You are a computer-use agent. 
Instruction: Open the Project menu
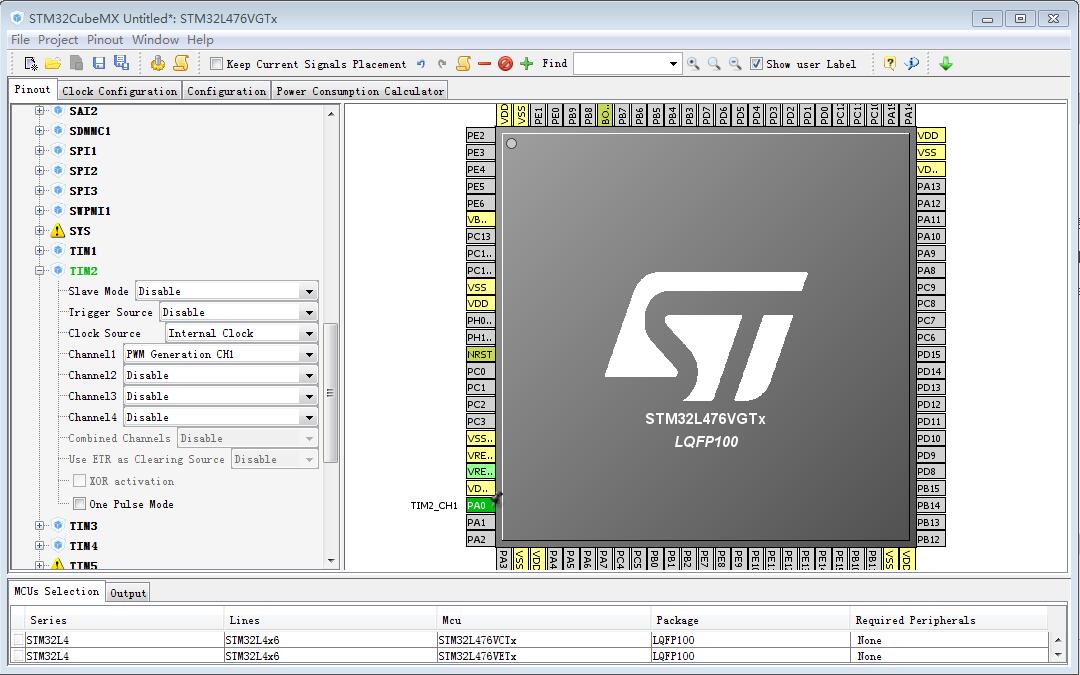[58, 40]
